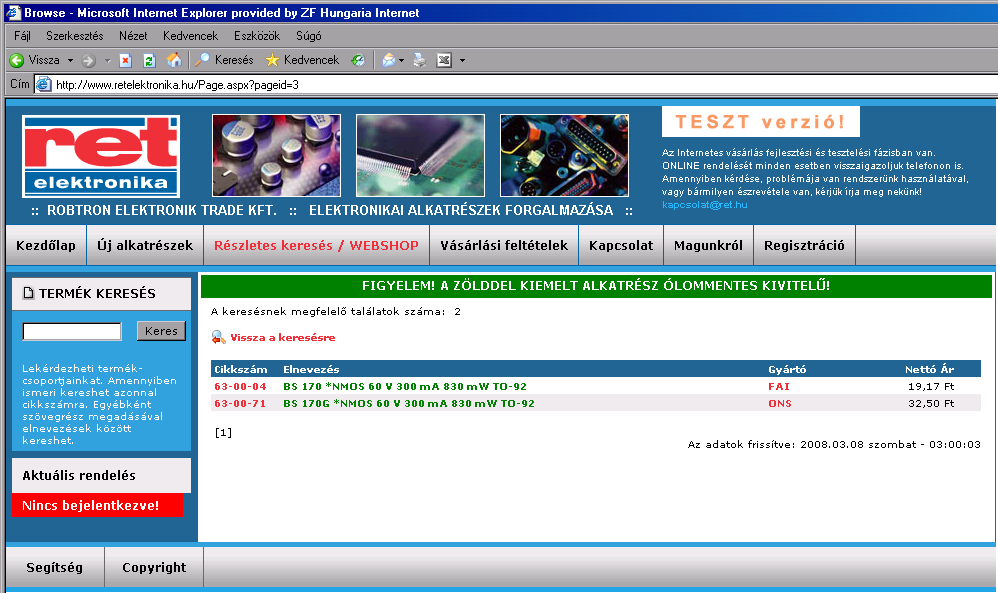Click the Nettó Ár column header
Viewport: 998px width, 593px height.
tap(929, 369)
